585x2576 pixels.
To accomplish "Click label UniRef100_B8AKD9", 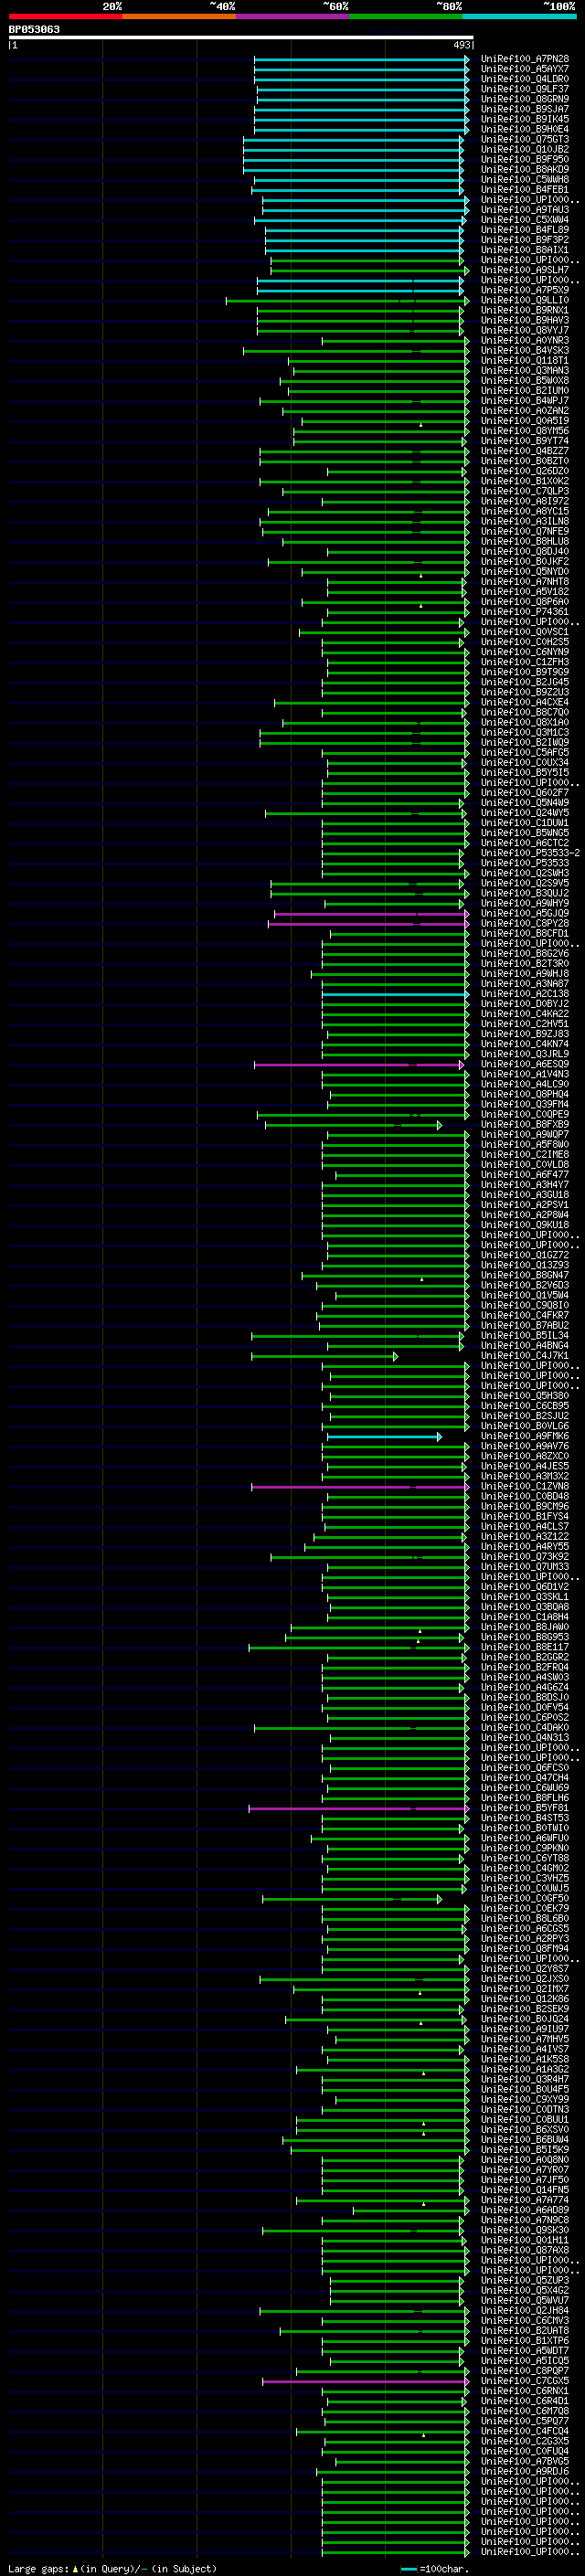I will [524, 169].
